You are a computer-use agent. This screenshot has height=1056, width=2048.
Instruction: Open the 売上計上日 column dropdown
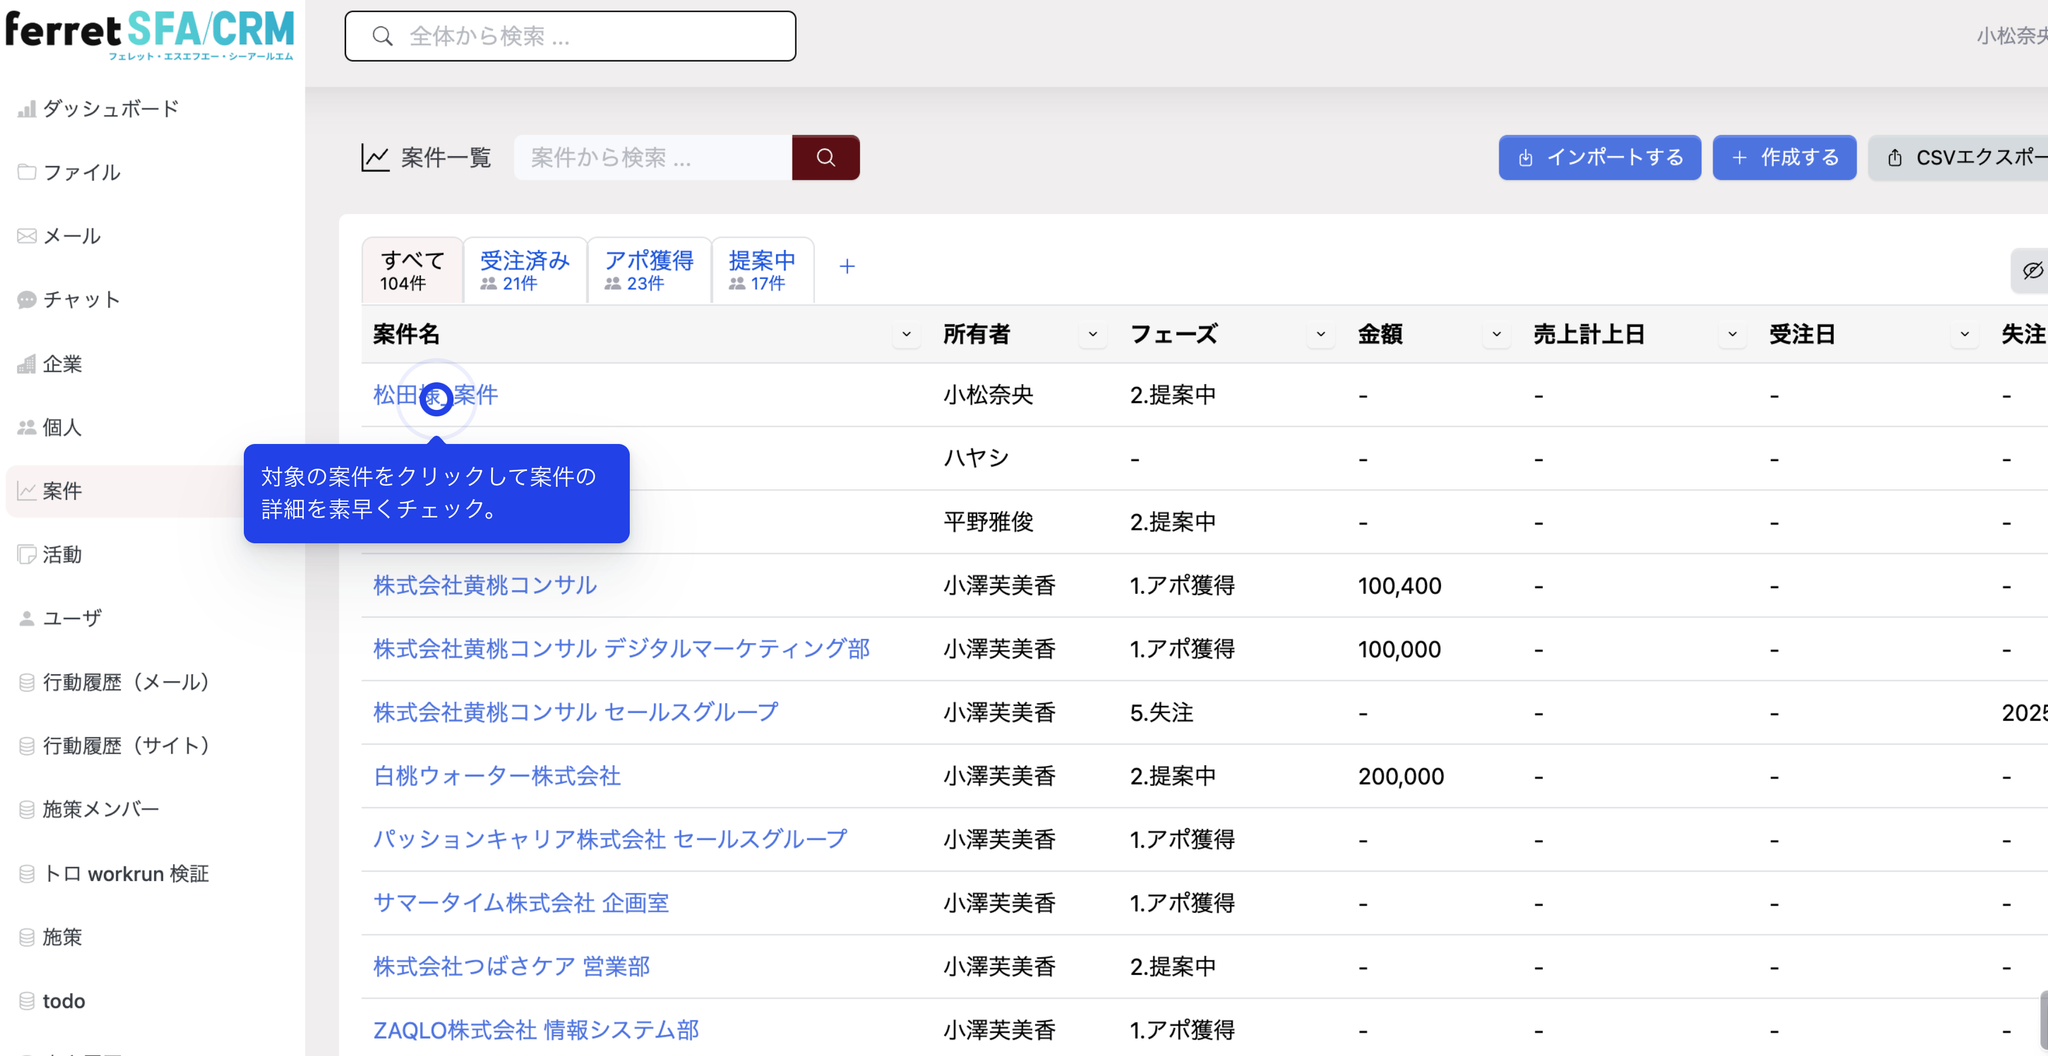[x=1732, y=334]
